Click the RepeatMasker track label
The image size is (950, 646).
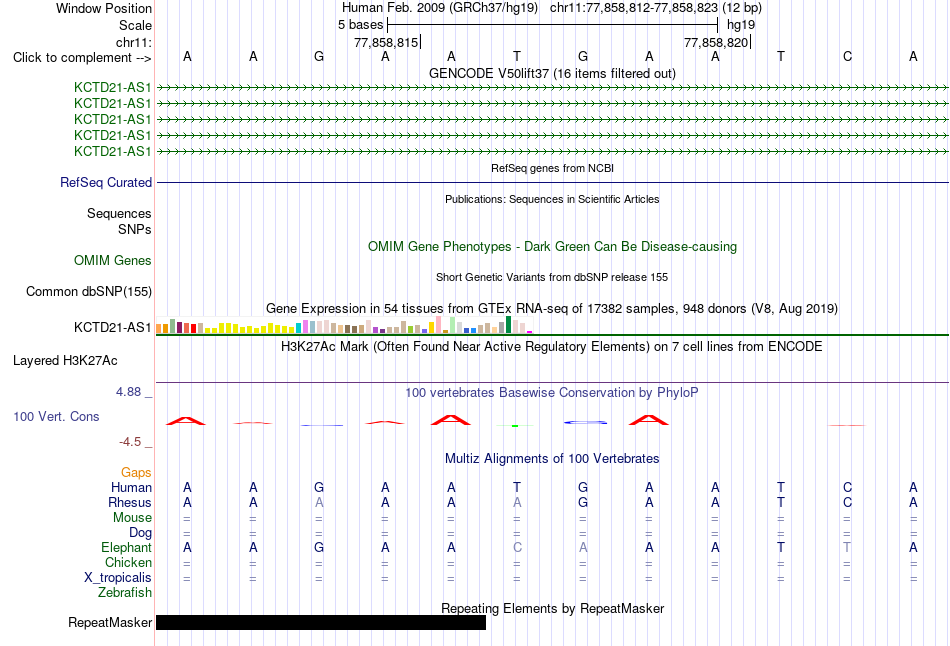110,622
